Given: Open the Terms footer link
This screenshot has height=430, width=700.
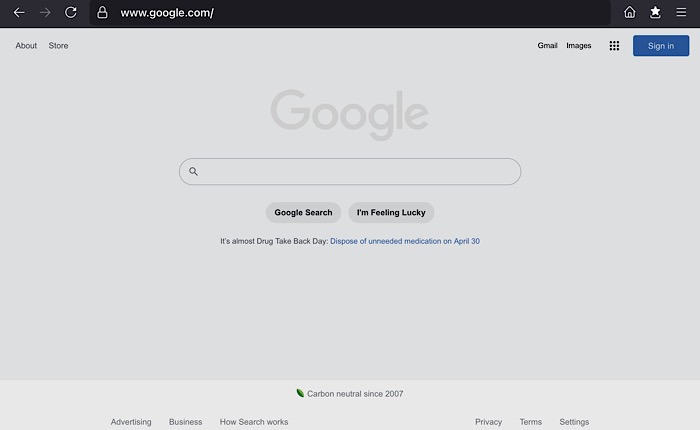Looking at the screenshot, I should 531,422.
